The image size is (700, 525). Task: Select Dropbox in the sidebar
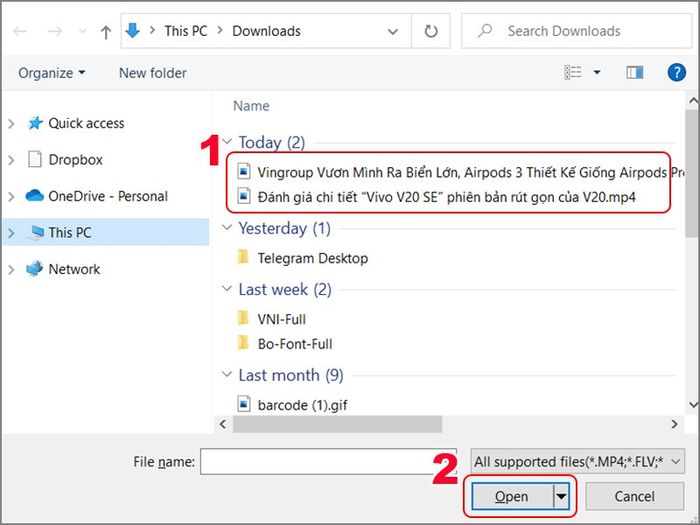75,160
